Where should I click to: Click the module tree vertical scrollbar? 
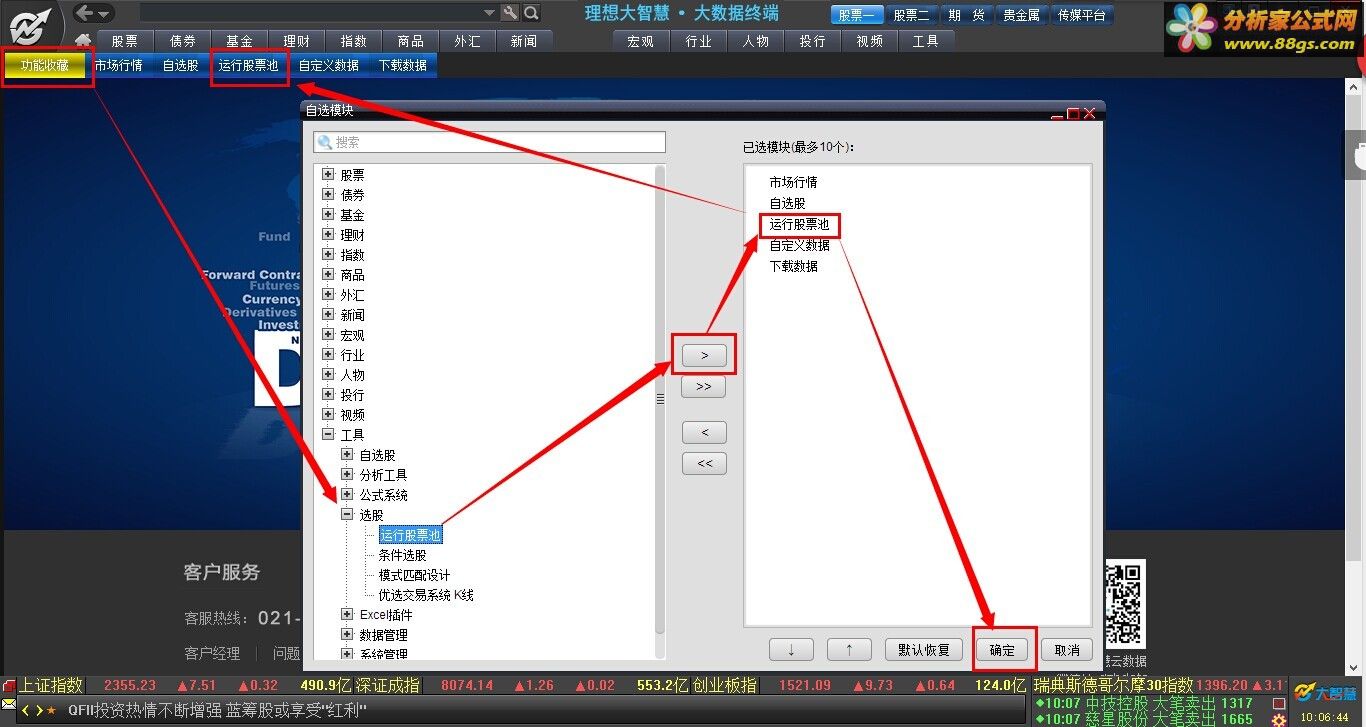(x=660, y=398)
